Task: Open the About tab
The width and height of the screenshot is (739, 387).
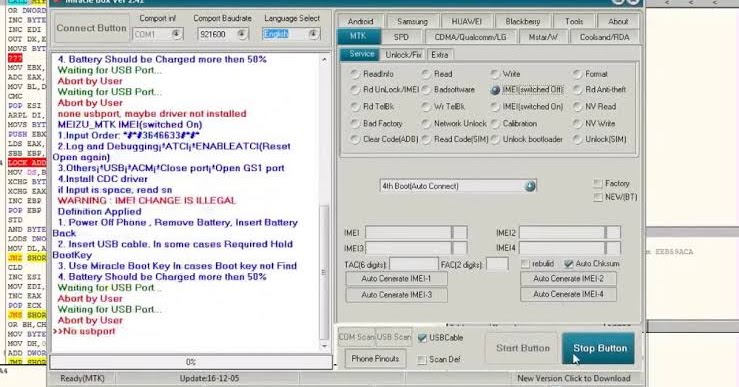Action: (x=617, y=22)
